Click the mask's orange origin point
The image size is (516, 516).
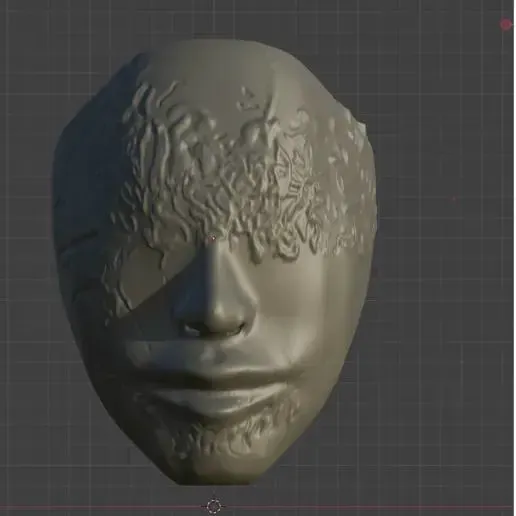pyautogui.click(x=212, y=238)
